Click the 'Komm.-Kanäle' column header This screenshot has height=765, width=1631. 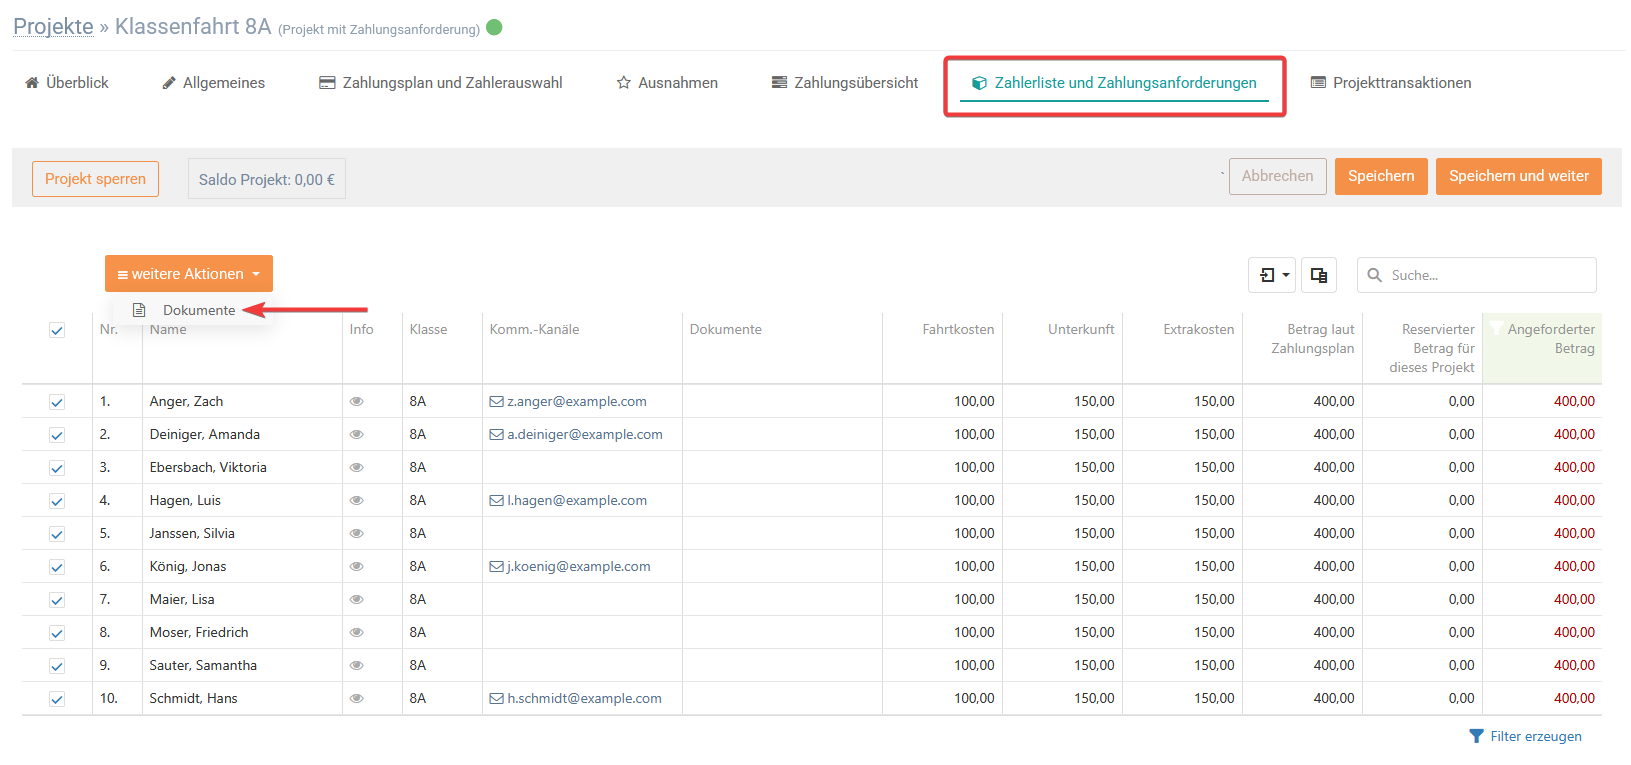tap(534, 329)
